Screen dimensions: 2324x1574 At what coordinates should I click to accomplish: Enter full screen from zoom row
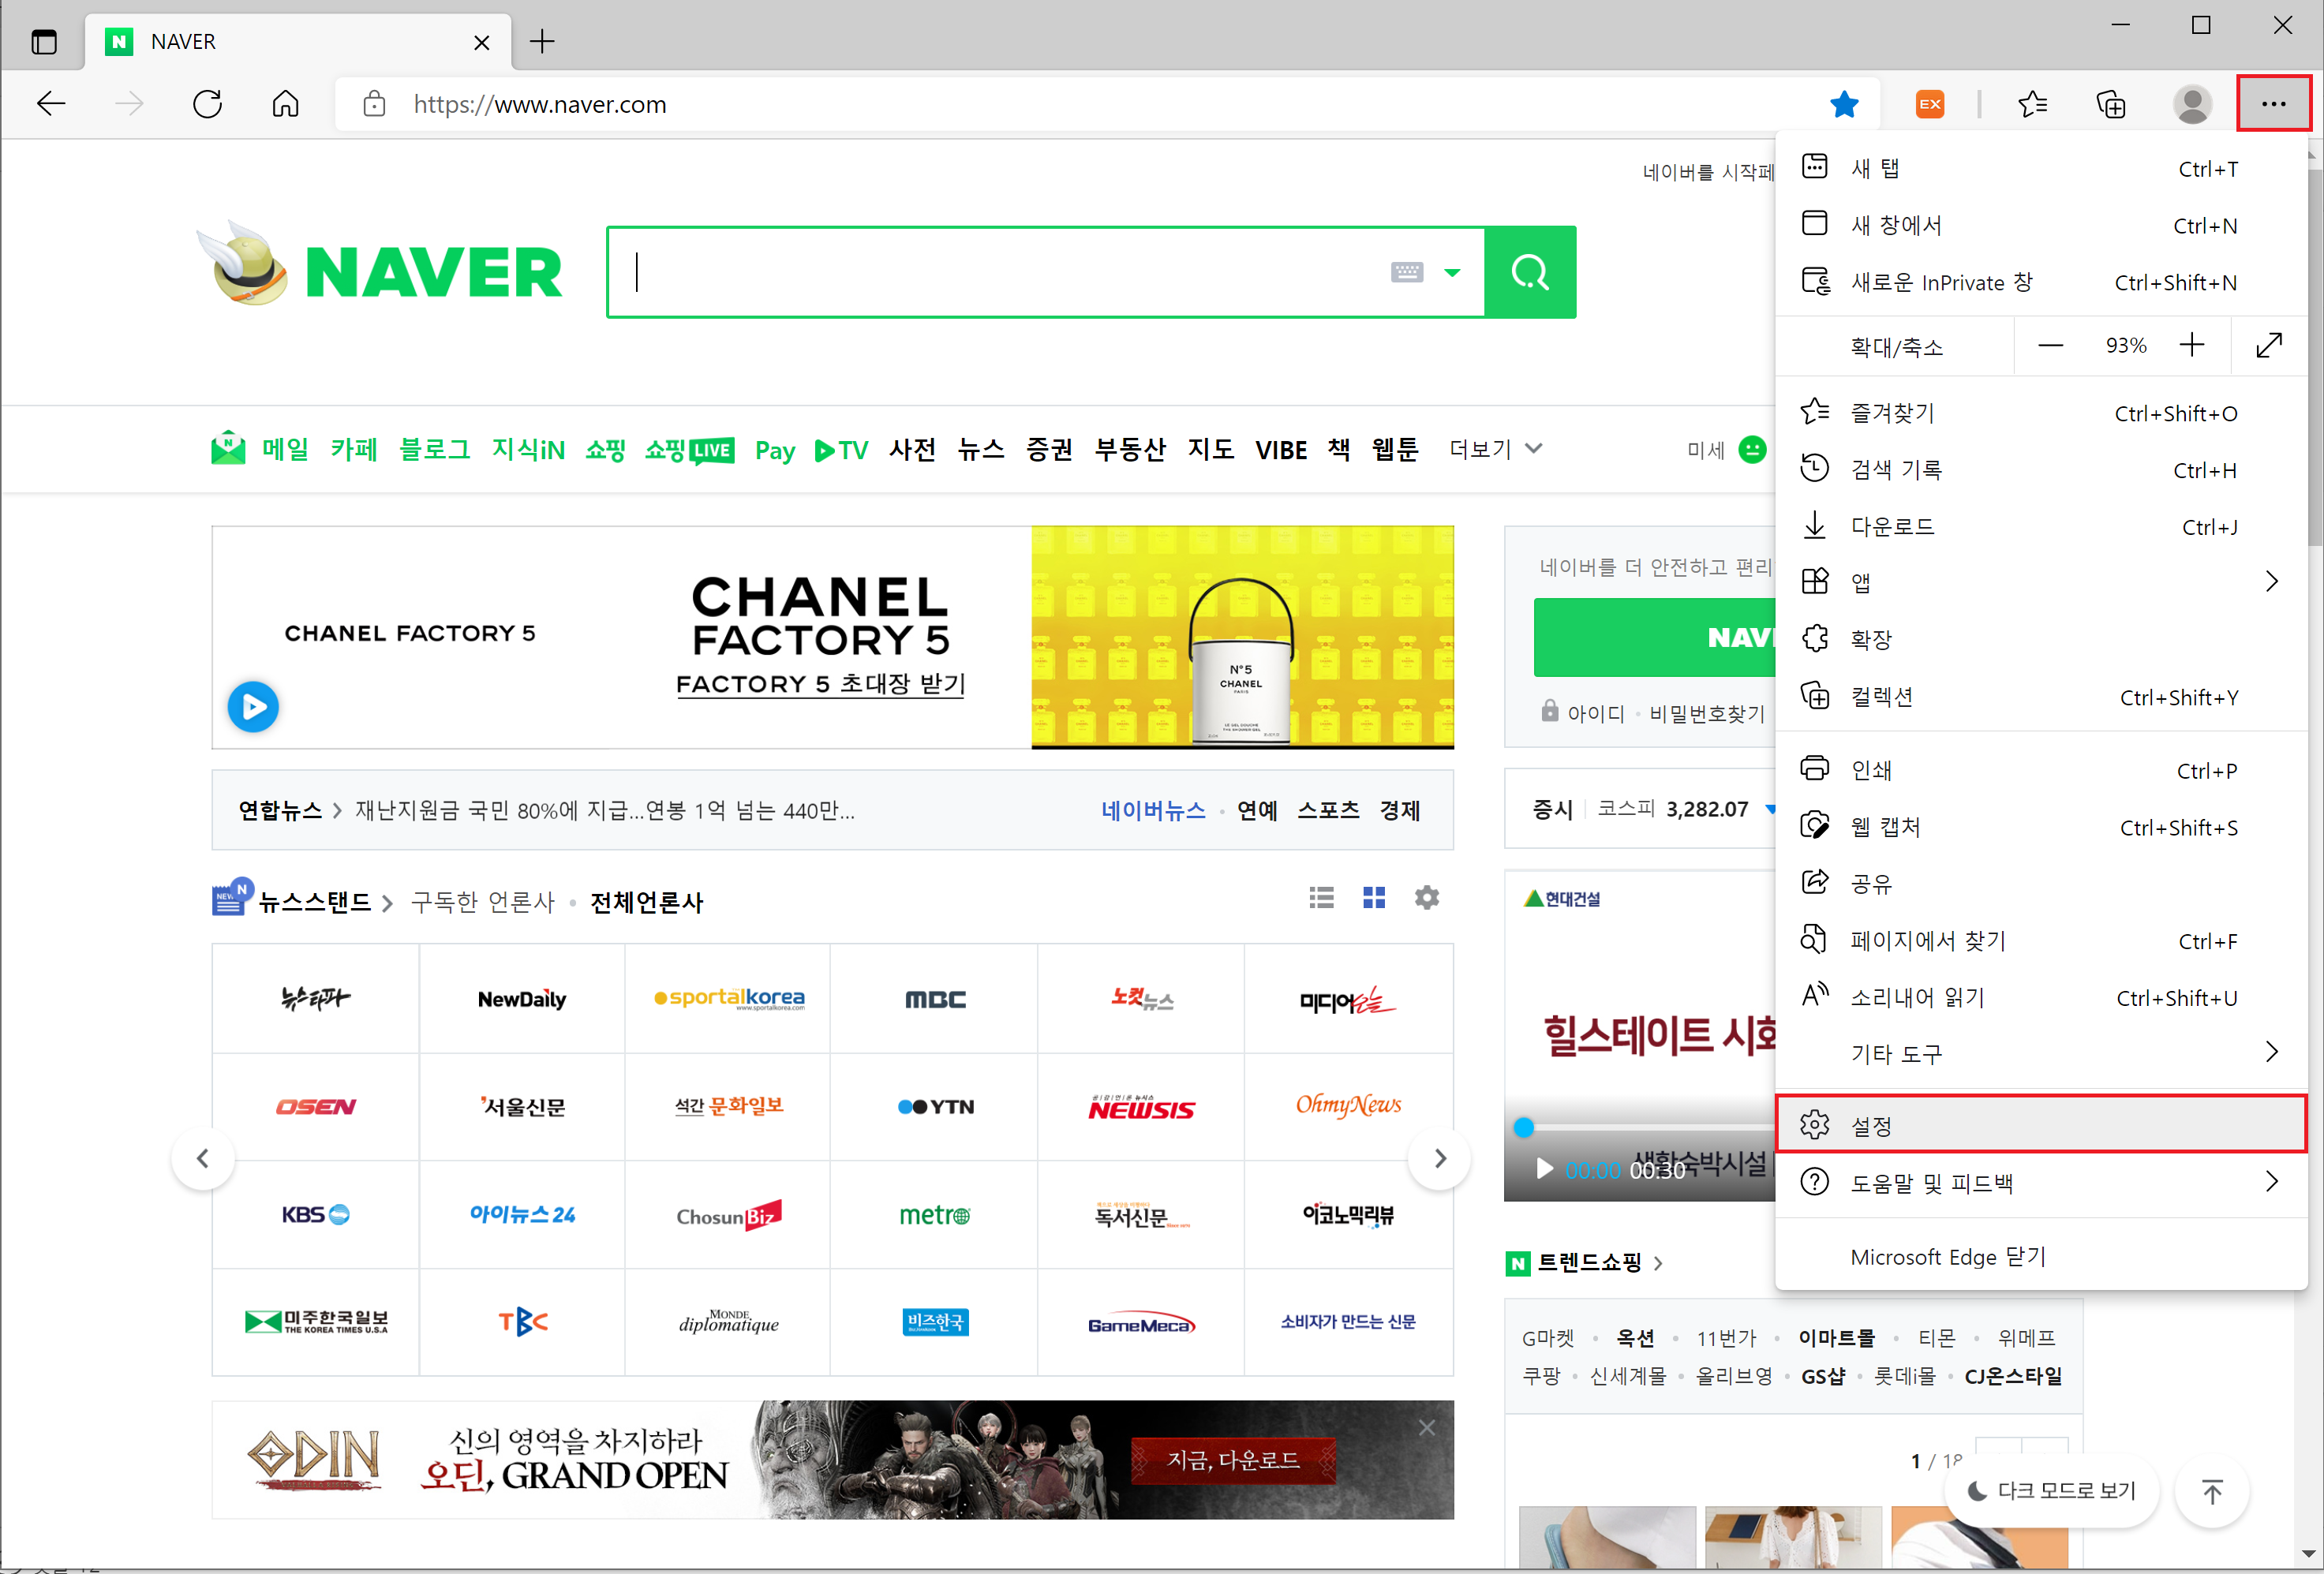coord(2268,346)
